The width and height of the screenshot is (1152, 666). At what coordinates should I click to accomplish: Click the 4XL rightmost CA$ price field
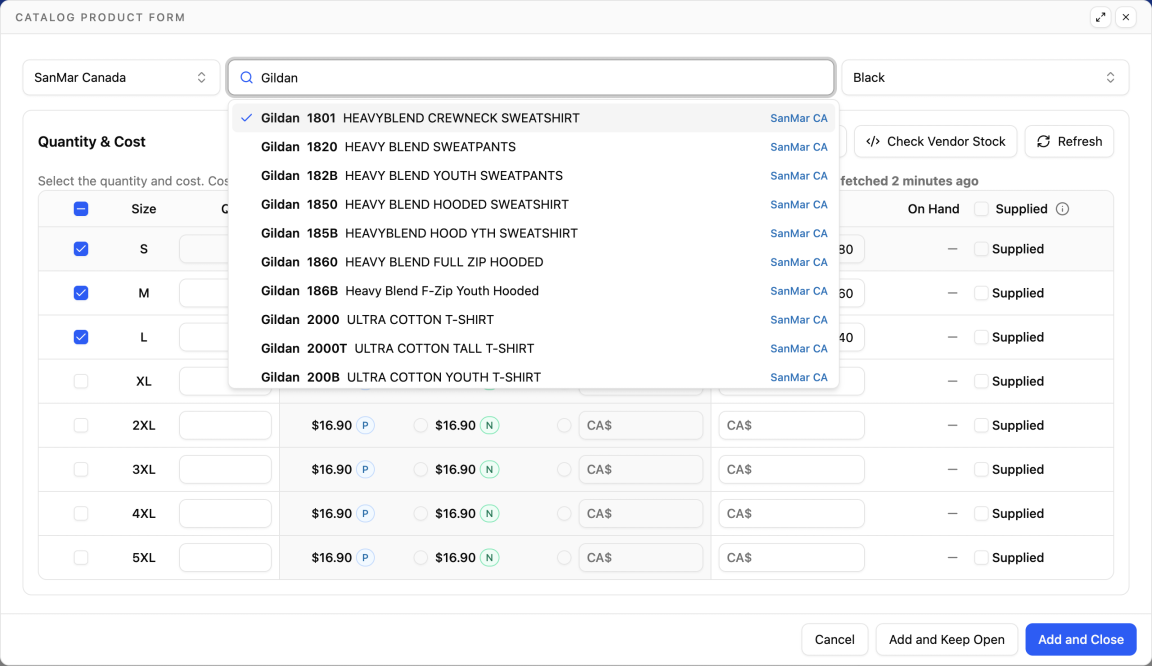point(791,513)
